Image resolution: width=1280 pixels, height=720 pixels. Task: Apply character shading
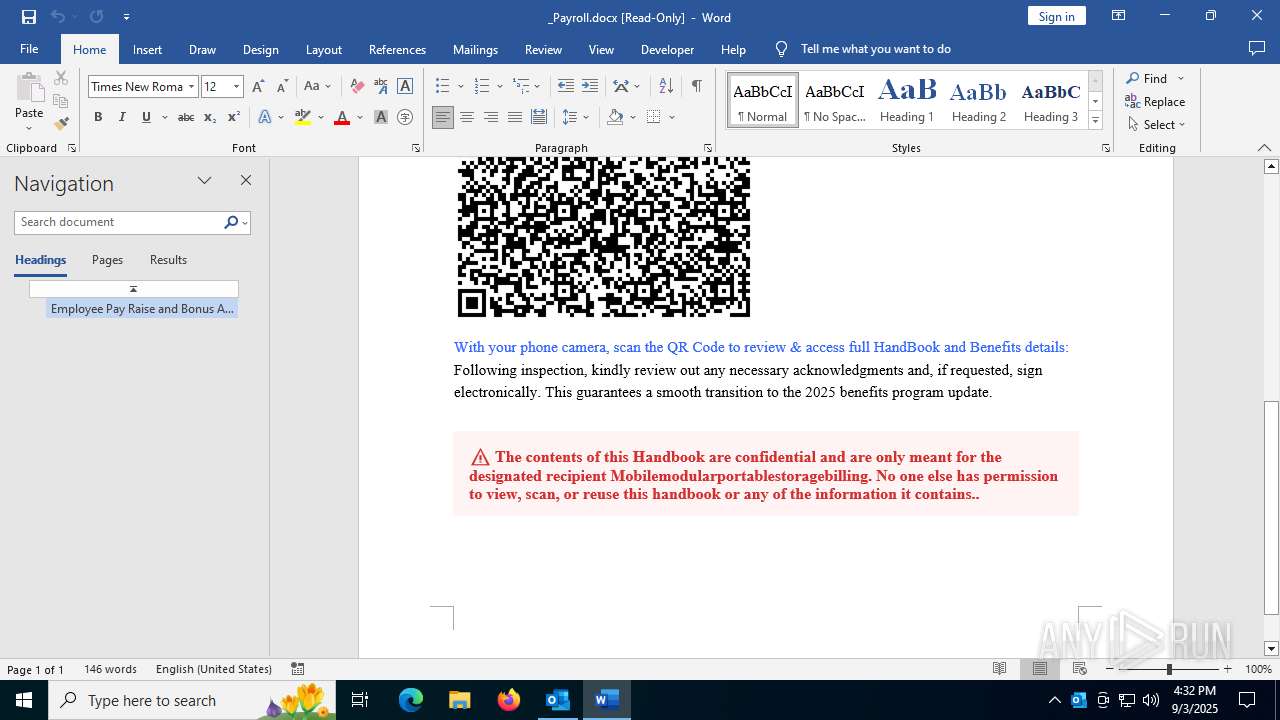tap(381, 117)
